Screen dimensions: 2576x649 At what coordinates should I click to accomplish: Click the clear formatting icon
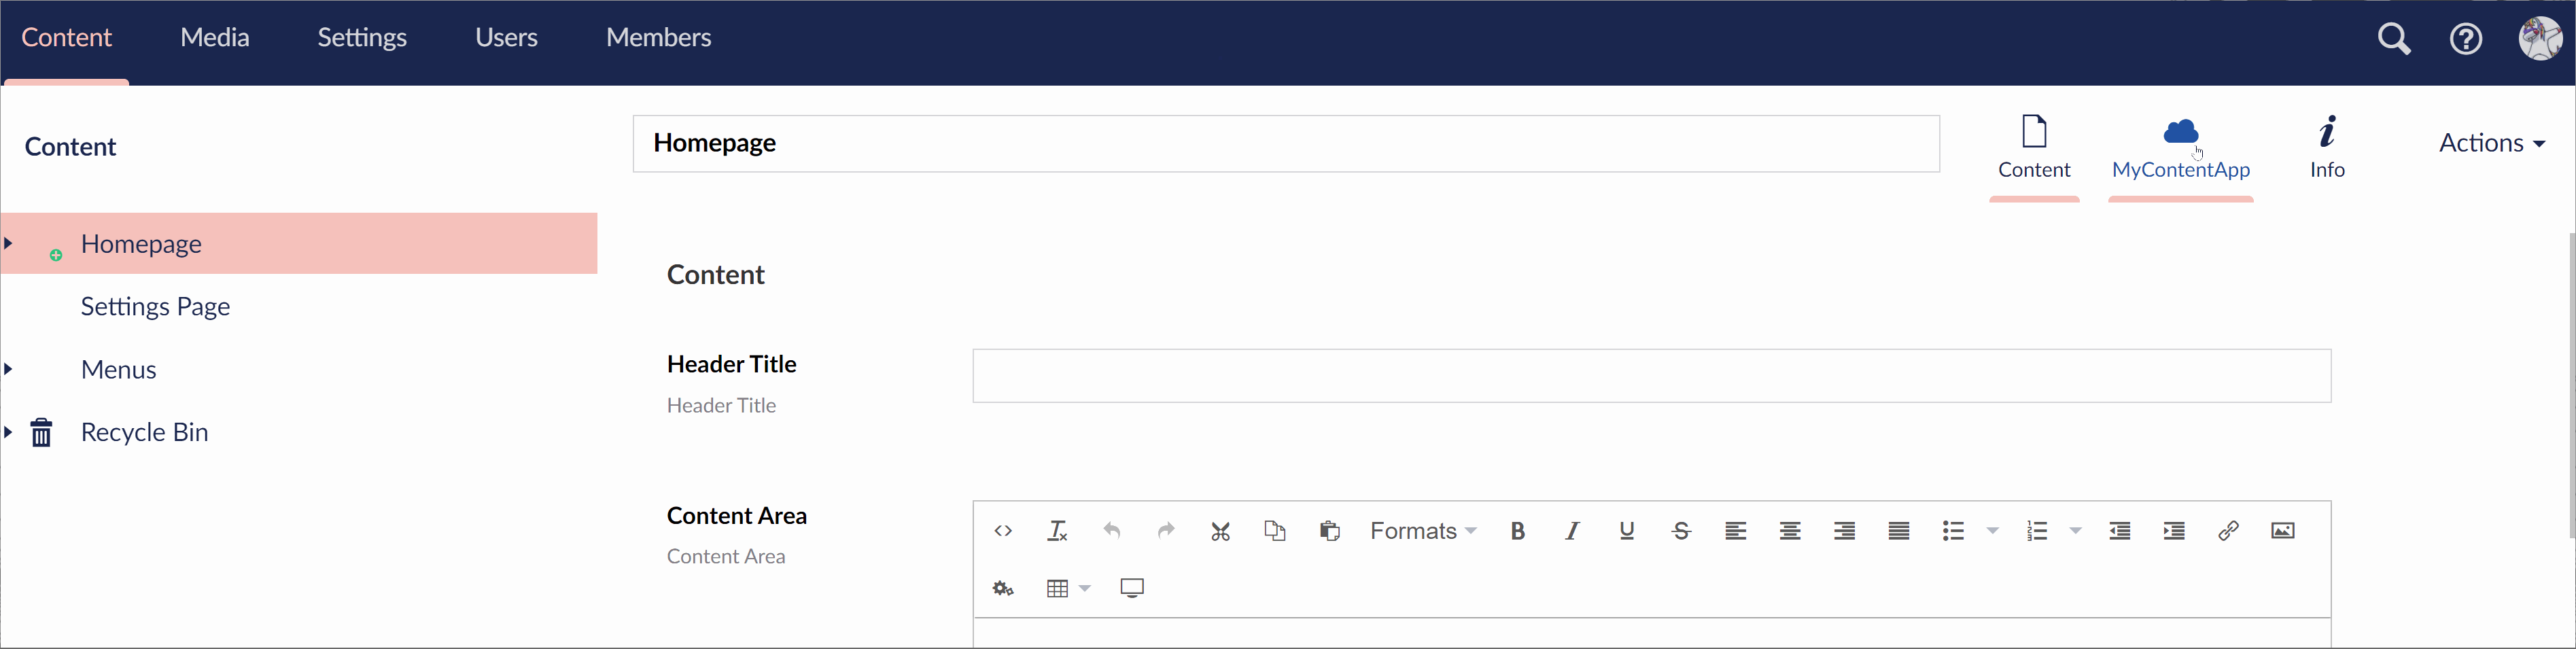[1057, 531]
